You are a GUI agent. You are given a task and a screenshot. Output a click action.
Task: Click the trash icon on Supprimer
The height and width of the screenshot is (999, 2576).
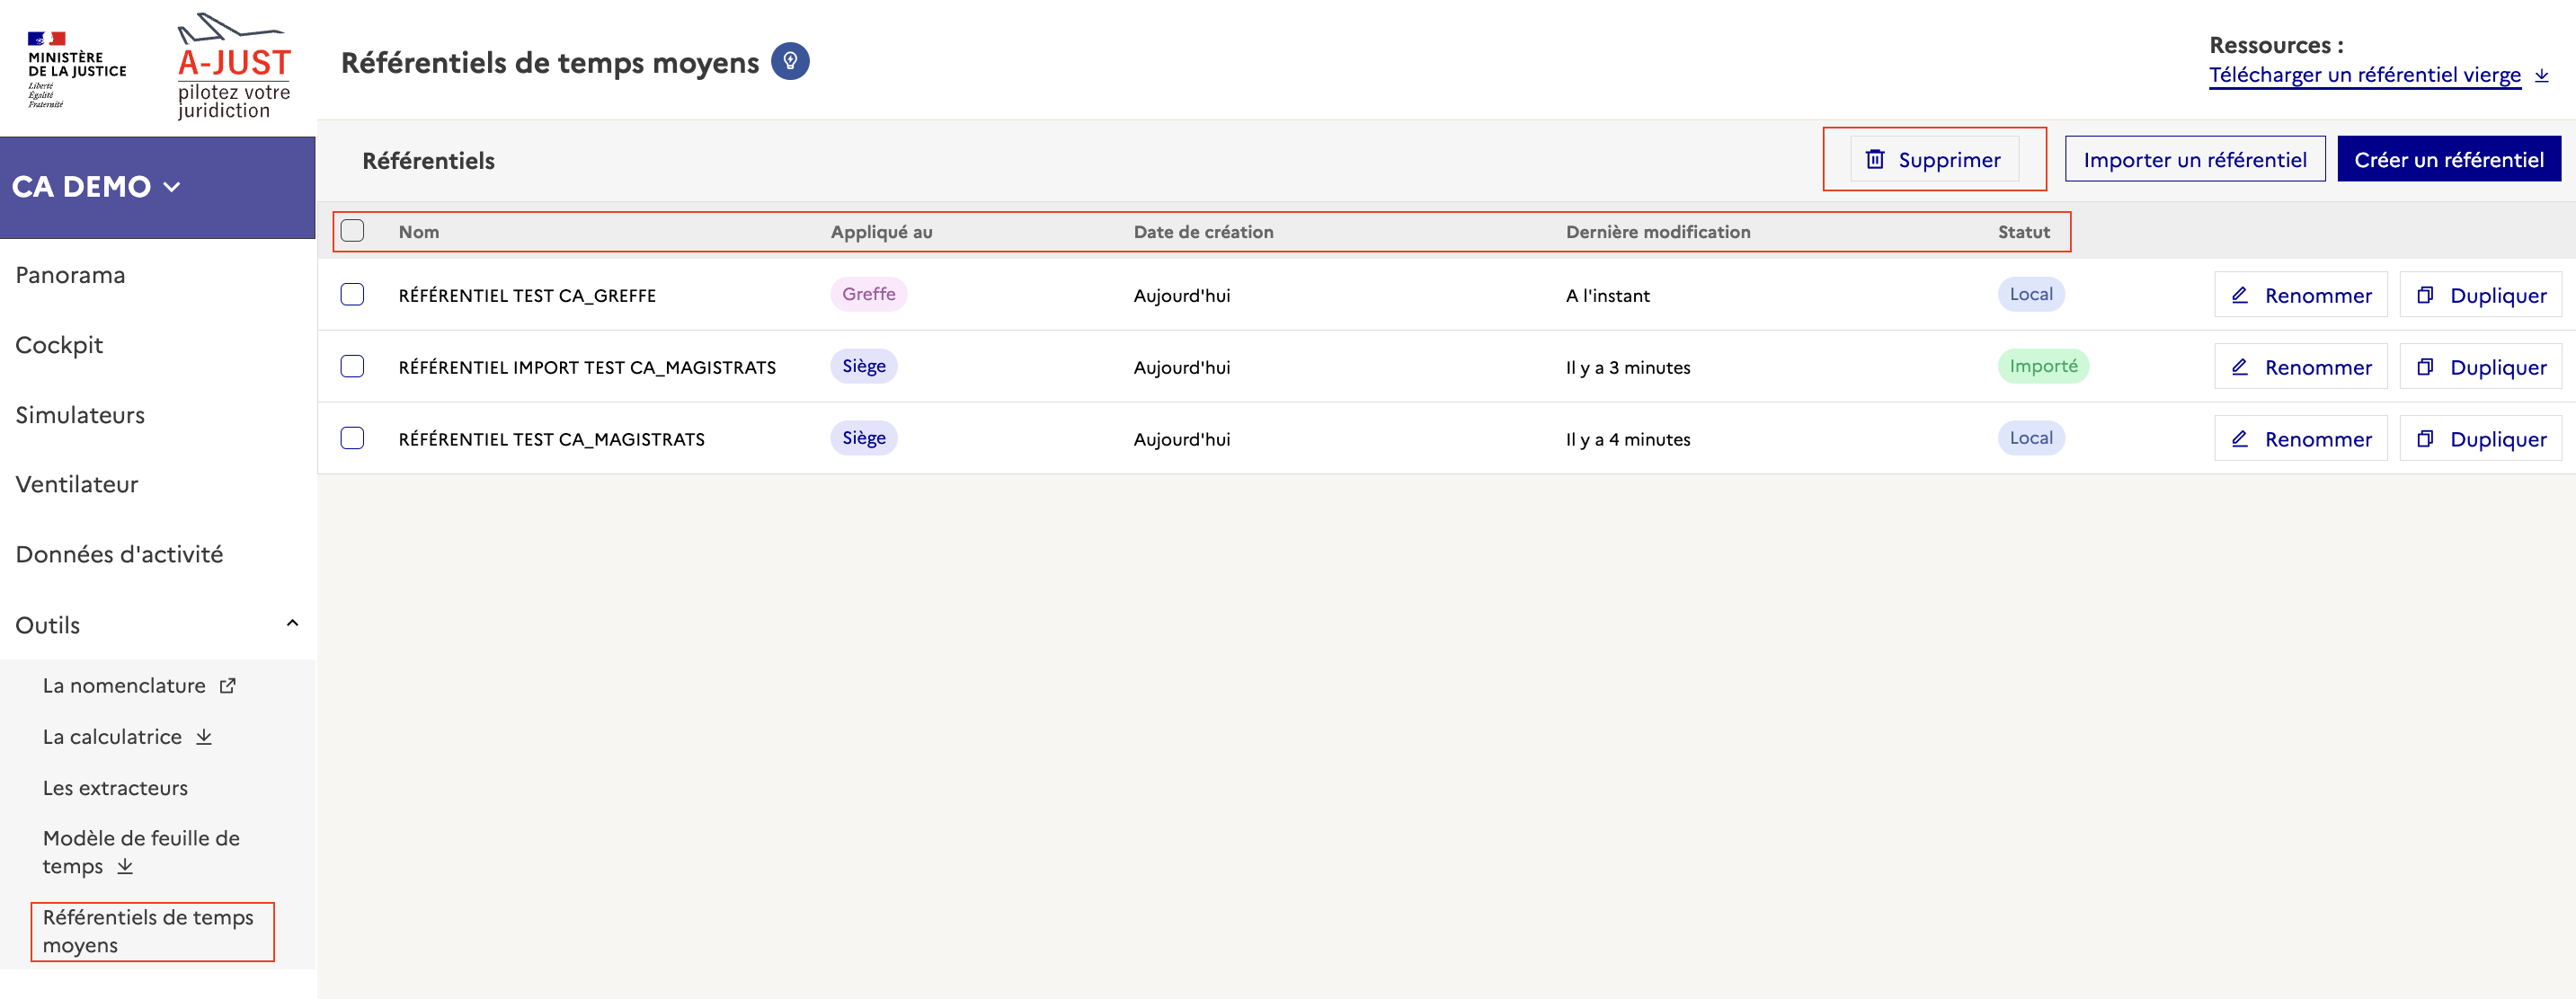pyautogui.click(x=1875, y=160)
